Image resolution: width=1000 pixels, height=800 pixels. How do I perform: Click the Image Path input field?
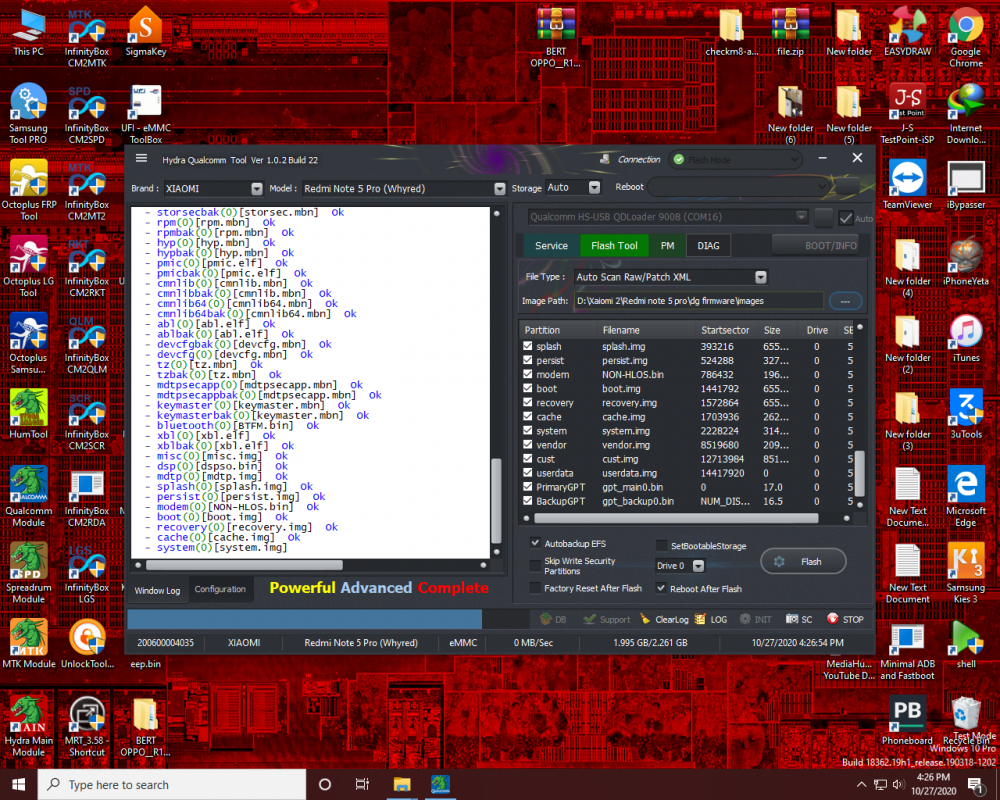(x=698, y=301)
